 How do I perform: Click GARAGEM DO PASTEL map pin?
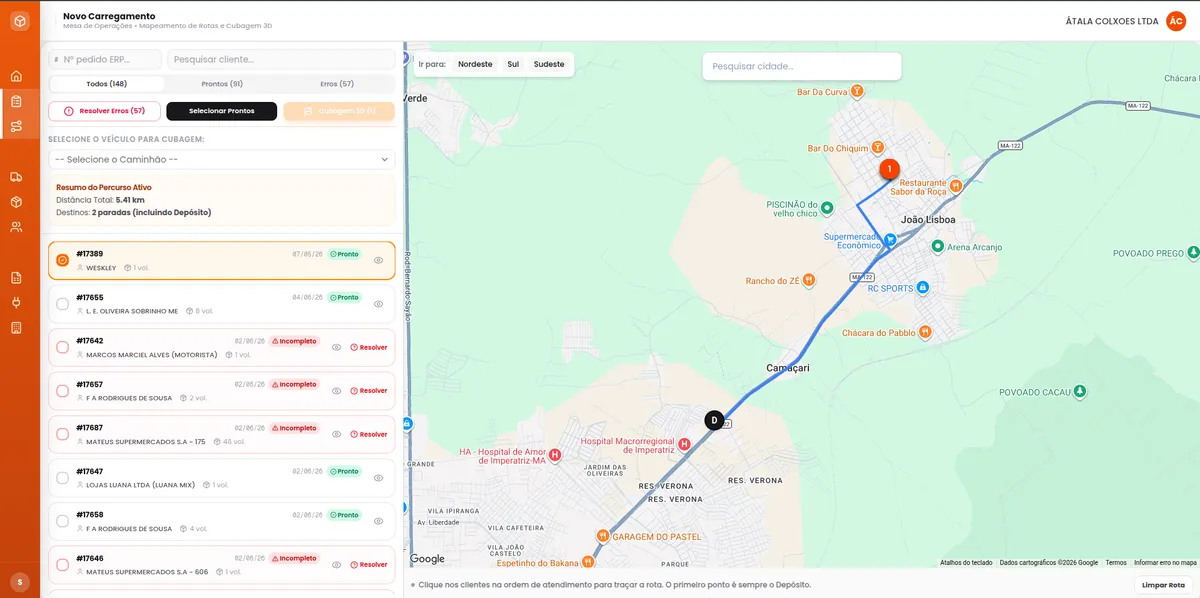click(602, 536)
